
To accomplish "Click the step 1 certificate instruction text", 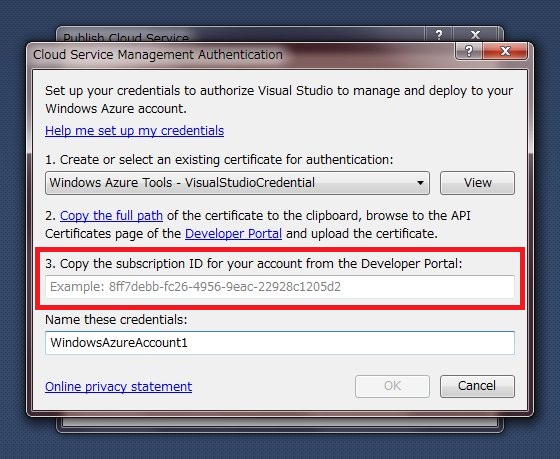I will point(219,160).
